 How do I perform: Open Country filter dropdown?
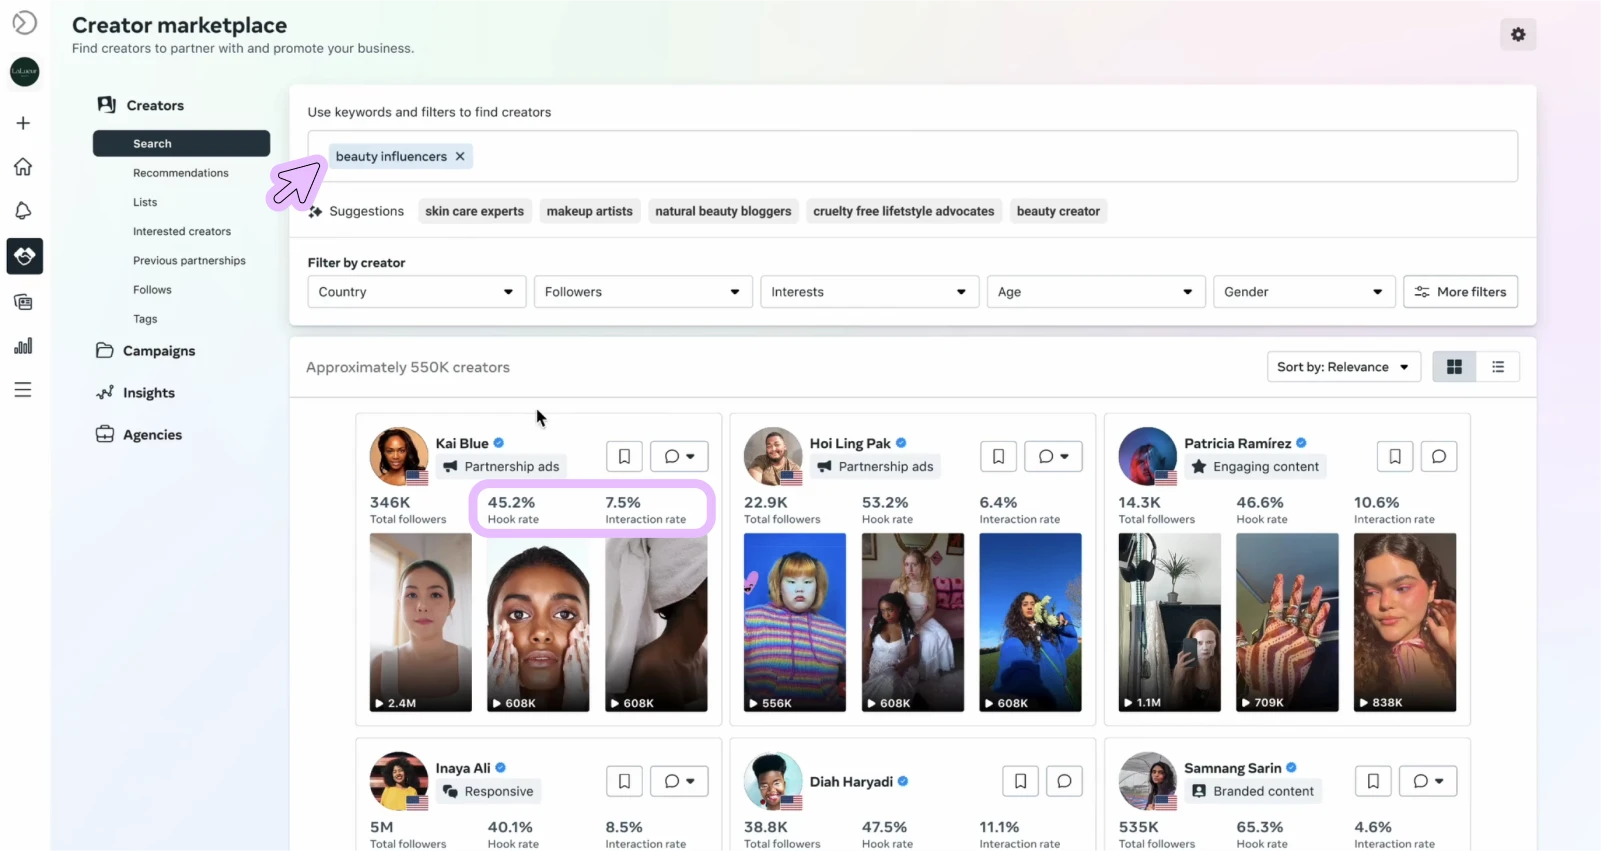(x=417, y=292)
